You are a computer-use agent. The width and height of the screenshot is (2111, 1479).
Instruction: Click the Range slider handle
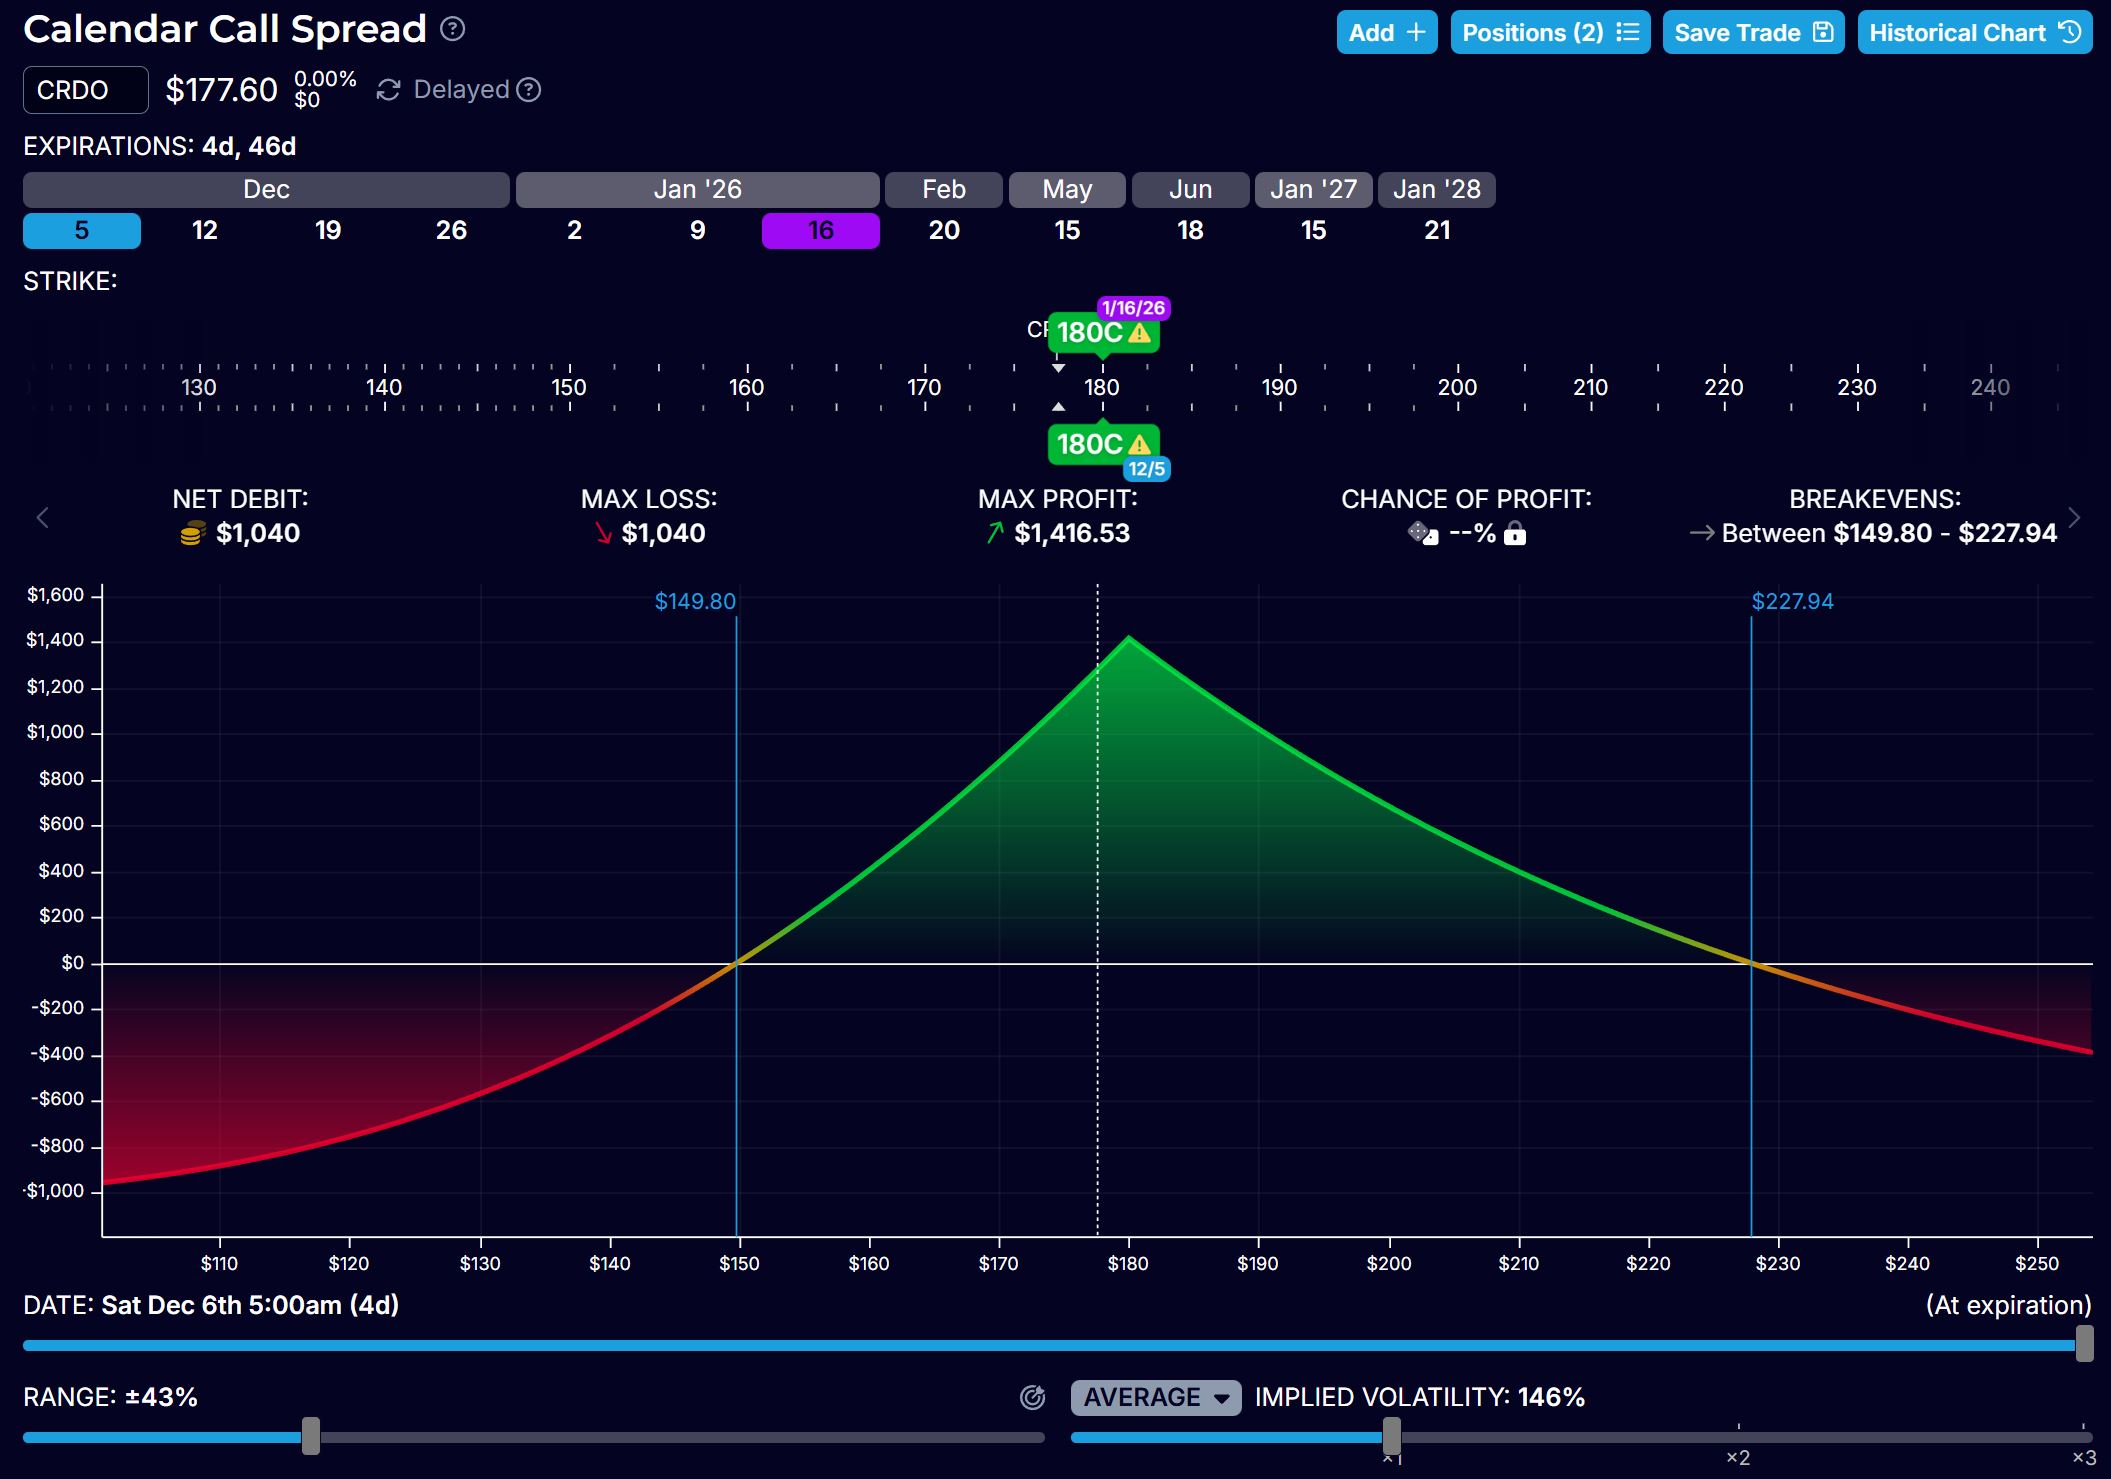311,1436
